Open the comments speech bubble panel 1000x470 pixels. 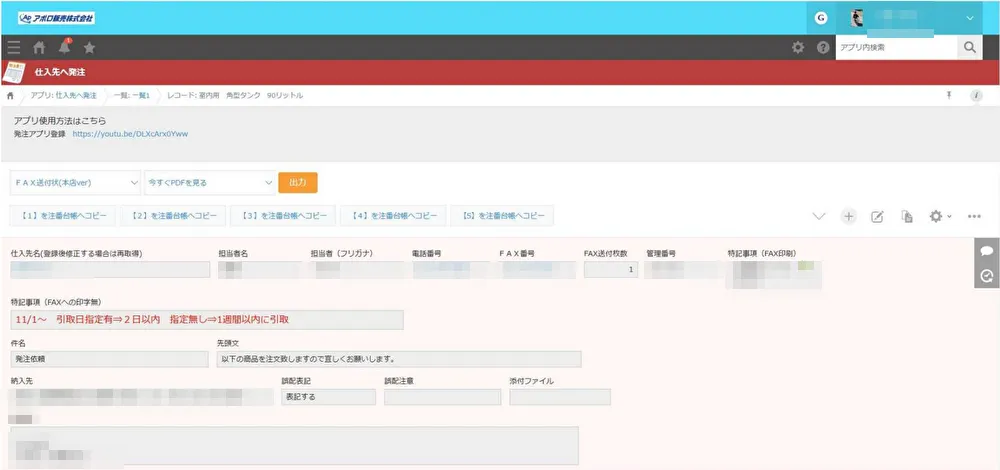pos(986,251)
